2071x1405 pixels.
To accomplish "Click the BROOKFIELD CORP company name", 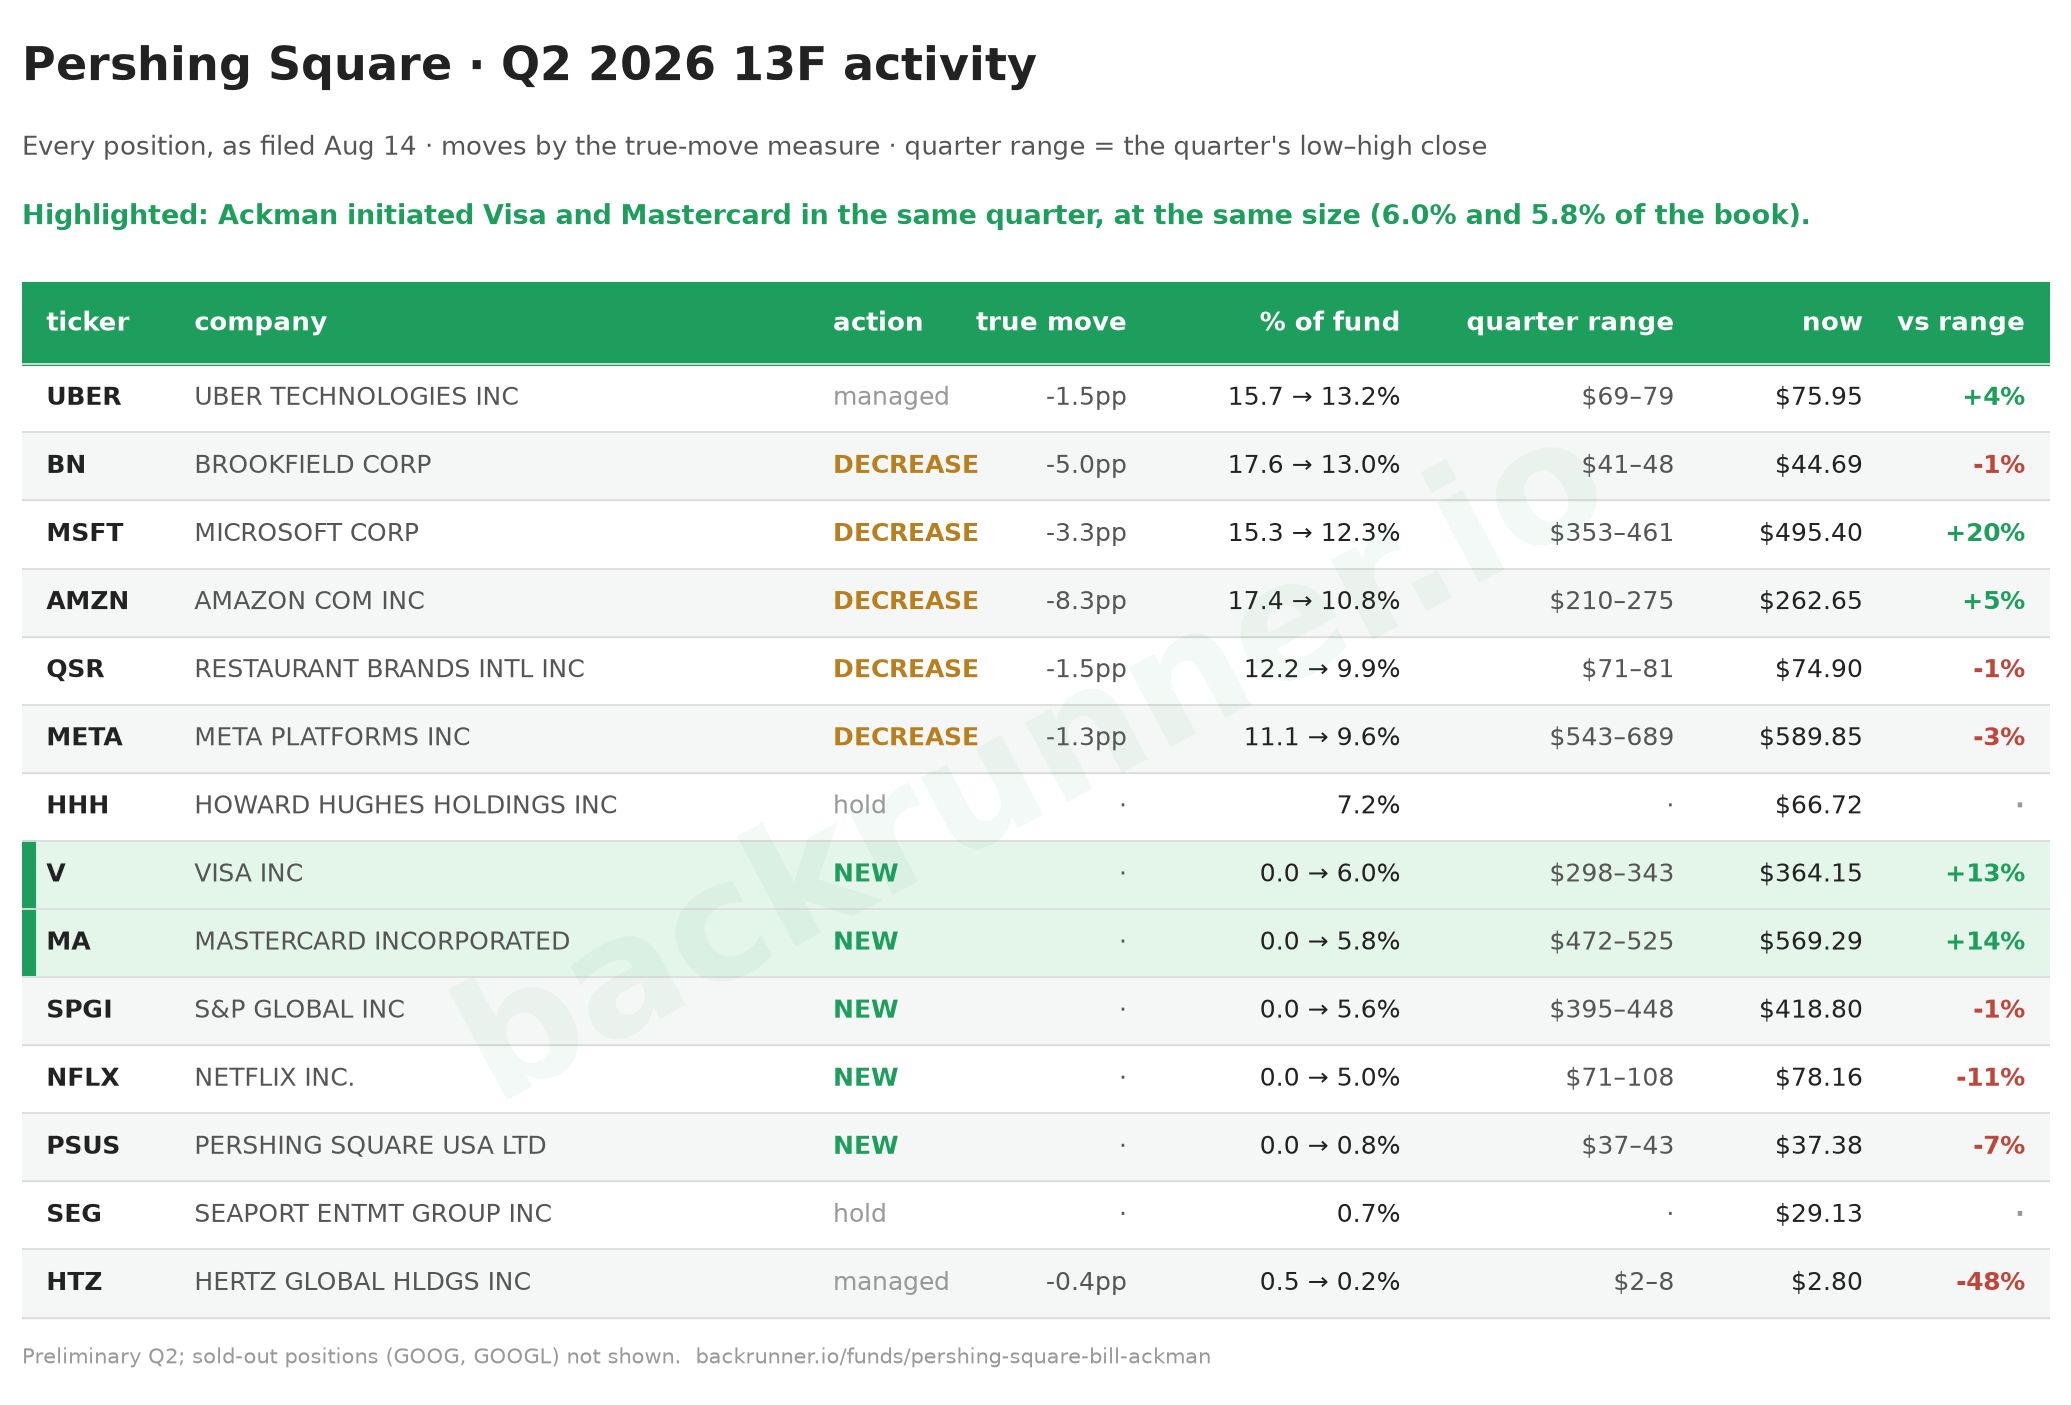I will point(313,465).
